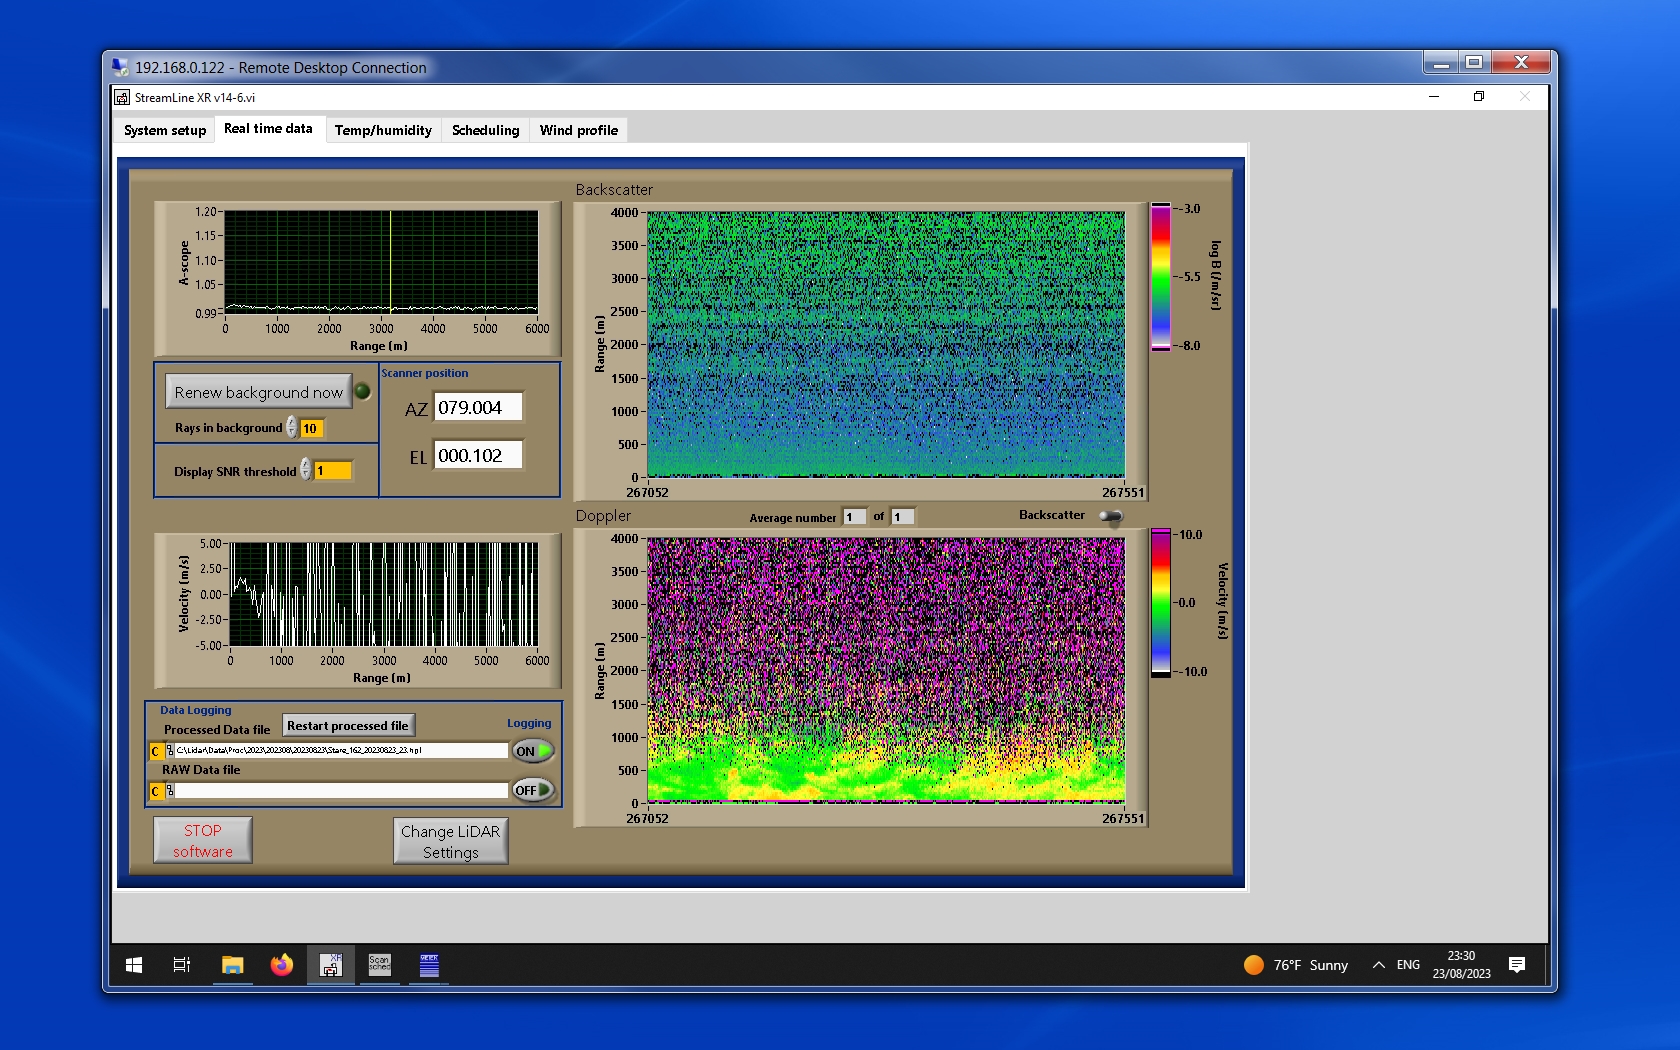Click the Display SNR threshold stepper arrows
Image resolution: width=1680 pixels, height=1050 pixels.
coord(306,470)
